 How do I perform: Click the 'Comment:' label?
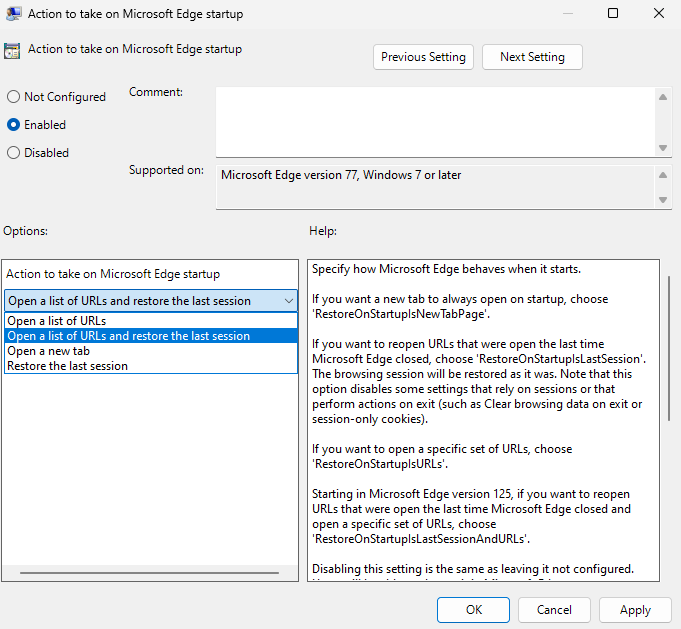point(156,92)
